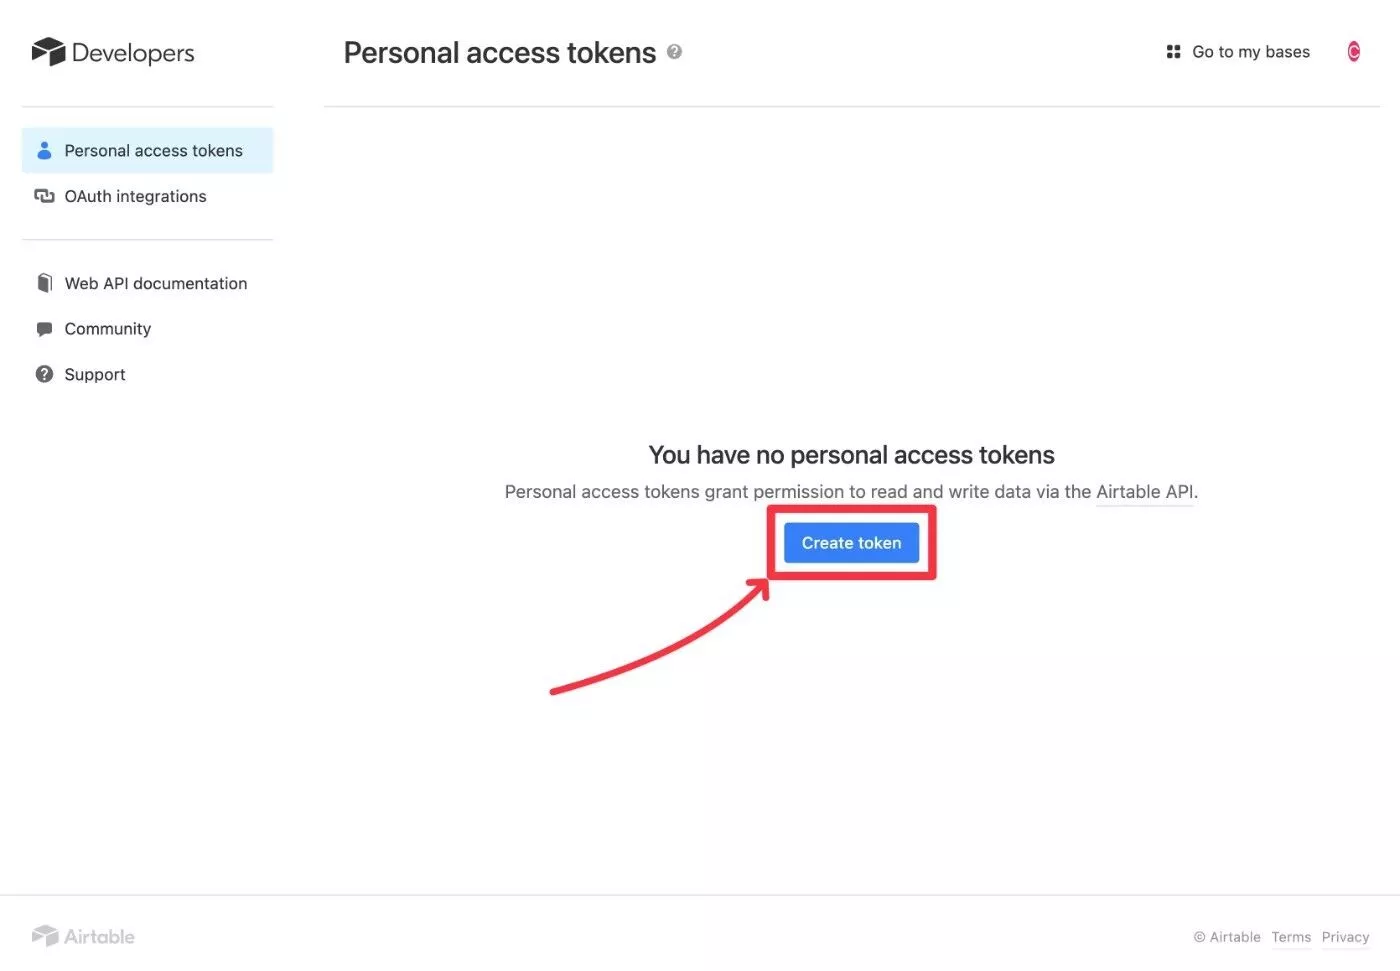Click the Web API documentation book icon
Viewport: 1400px width, 971px height.
pyautogui.click(x=44, y=283)
